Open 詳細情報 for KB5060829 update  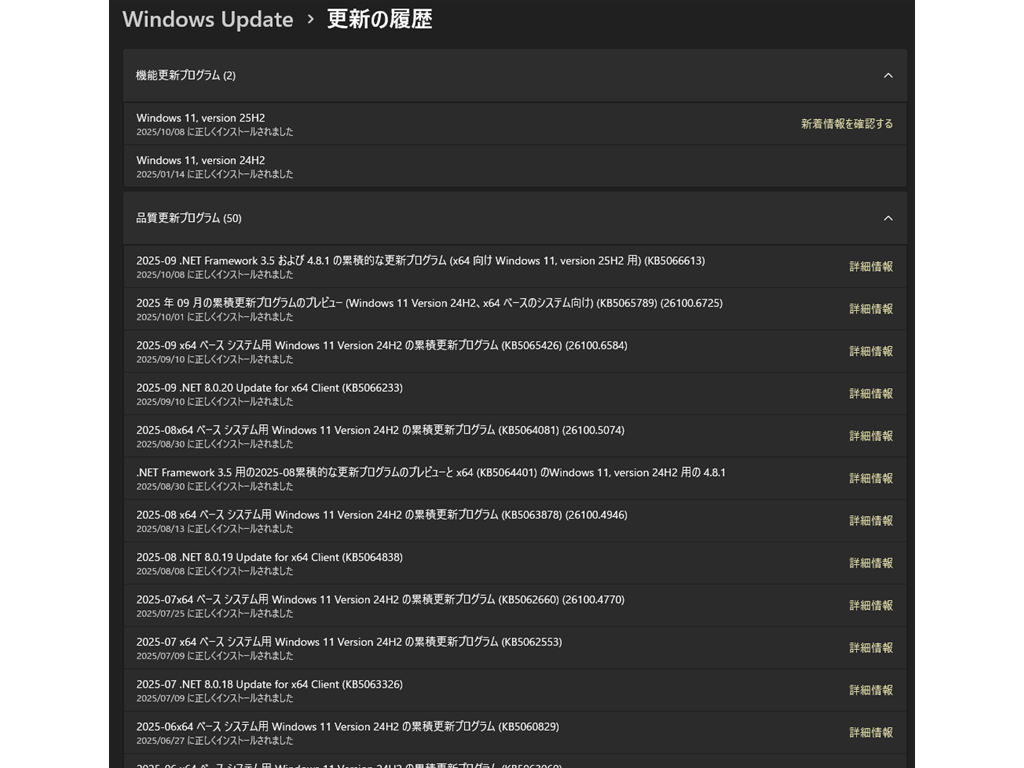click(870, 733)
